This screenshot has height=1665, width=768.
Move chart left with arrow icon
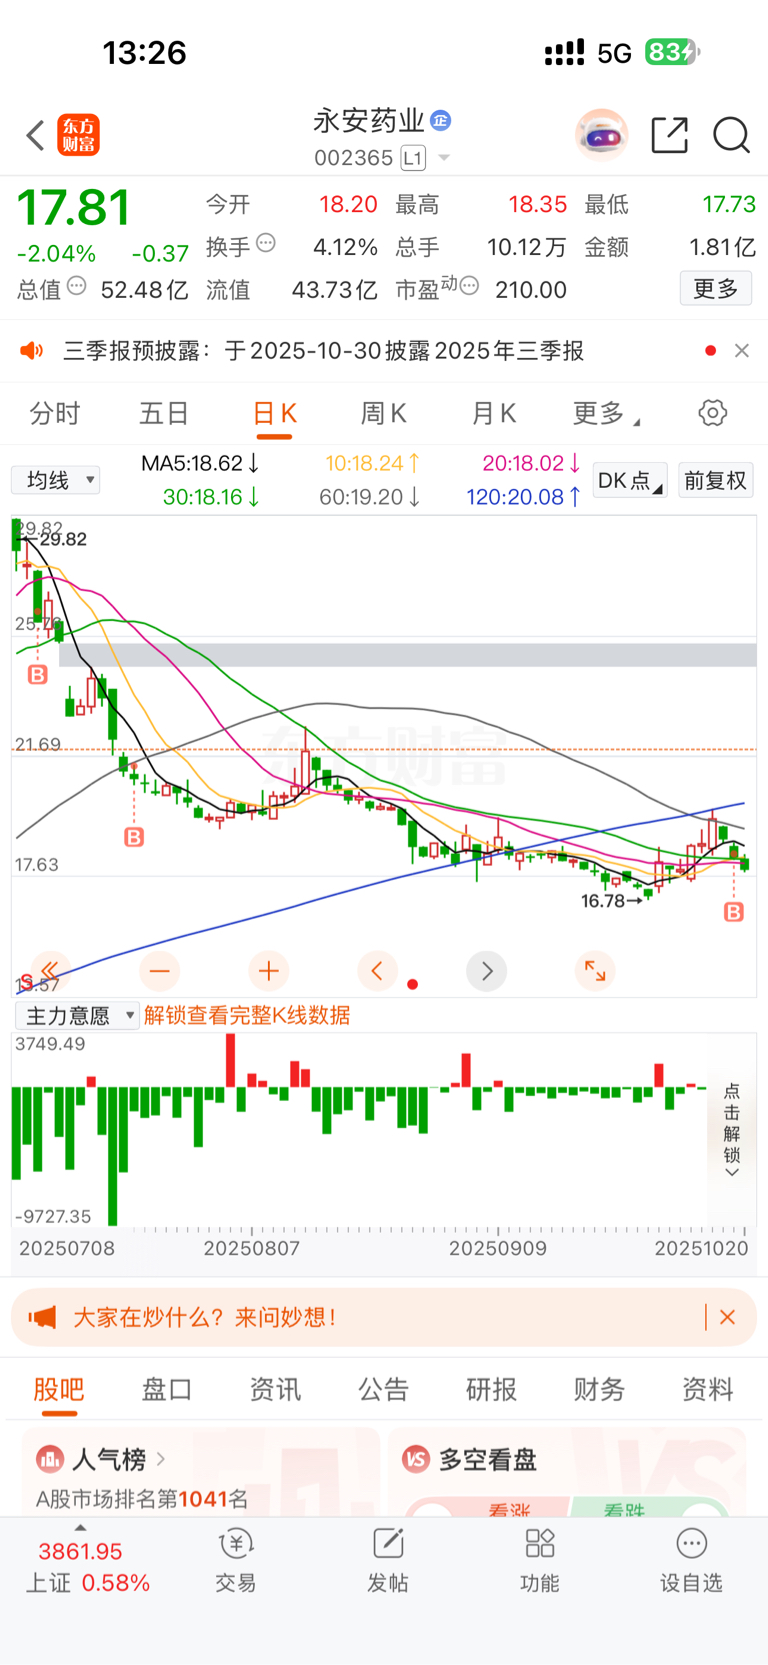click(x=377, y=971)
